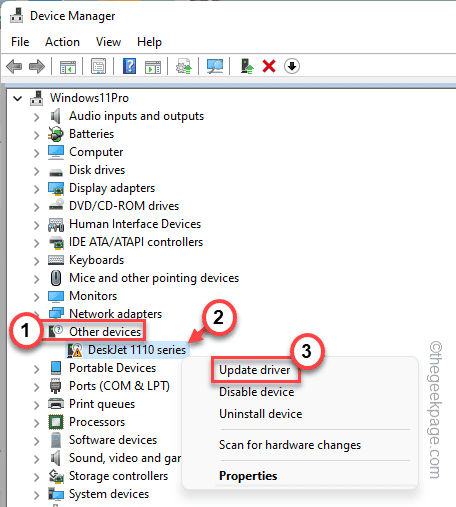Select the Other devices category

click(x=105, y=332)
